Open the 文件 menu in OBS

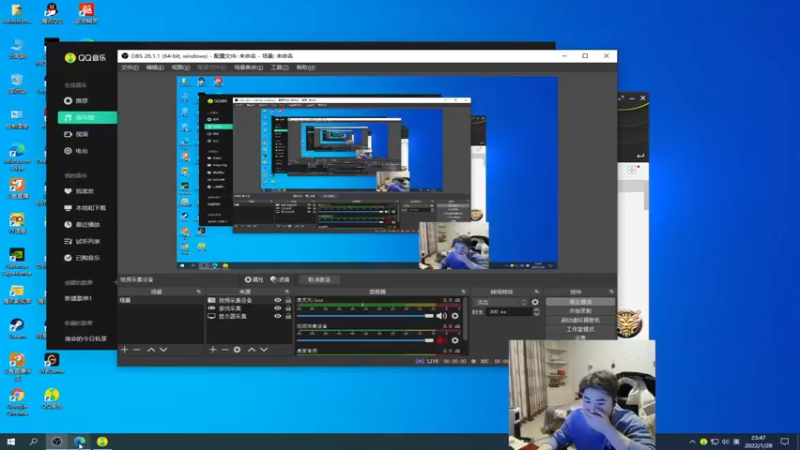(x=130, y=67)
